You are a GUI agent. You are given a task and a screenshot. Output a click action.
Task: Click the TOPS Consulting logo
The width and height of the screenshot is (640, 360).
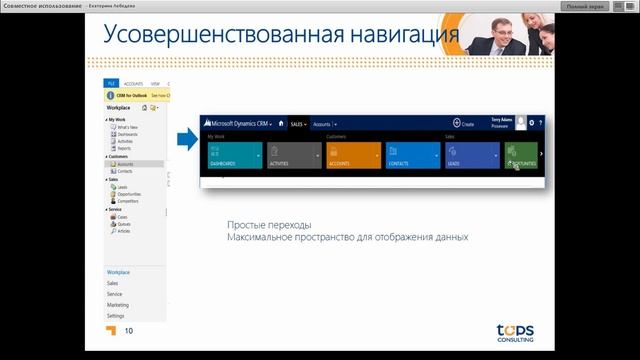point(515,333)
